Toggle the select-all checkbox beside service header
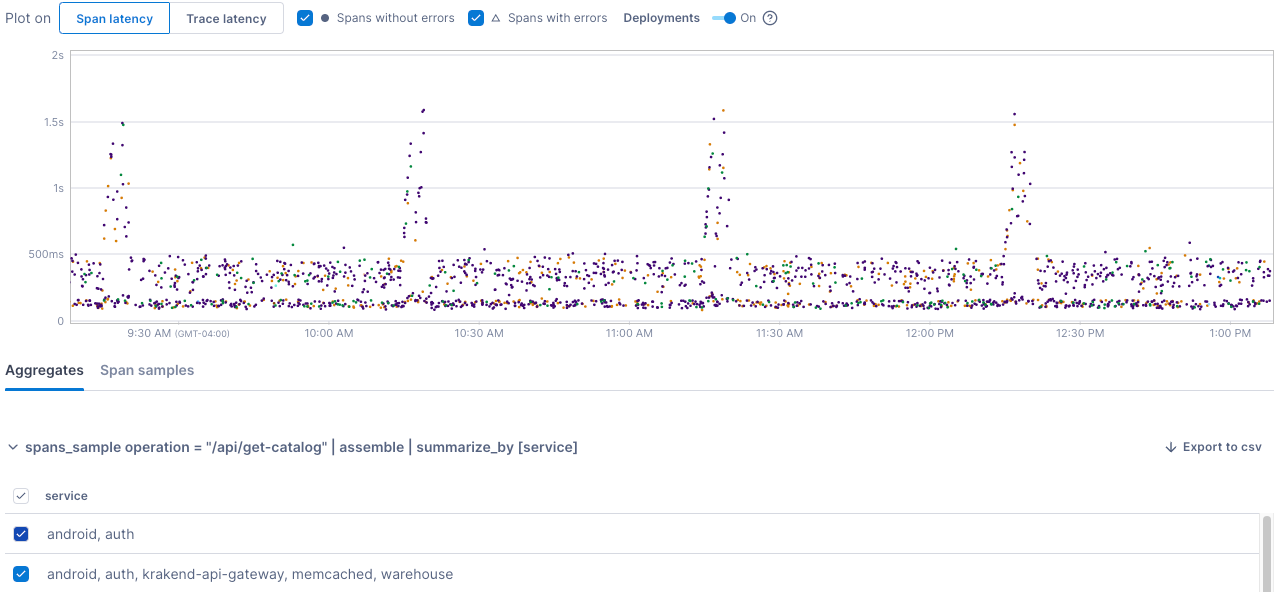The height and width of the screenshot is (592, 1278). (21, 496)
